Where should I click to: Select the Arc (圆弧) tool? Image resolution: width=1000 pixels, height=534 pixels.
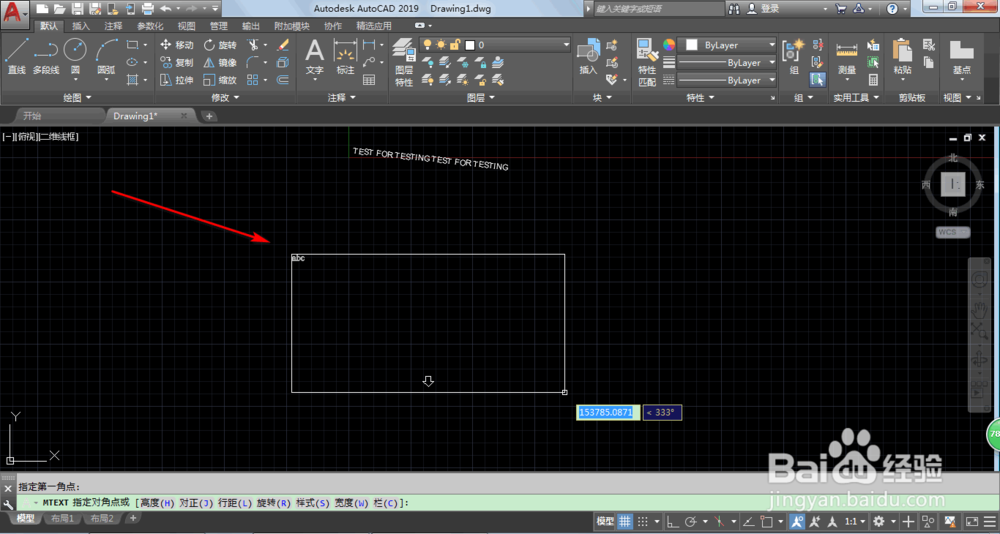tap(107, 56)
